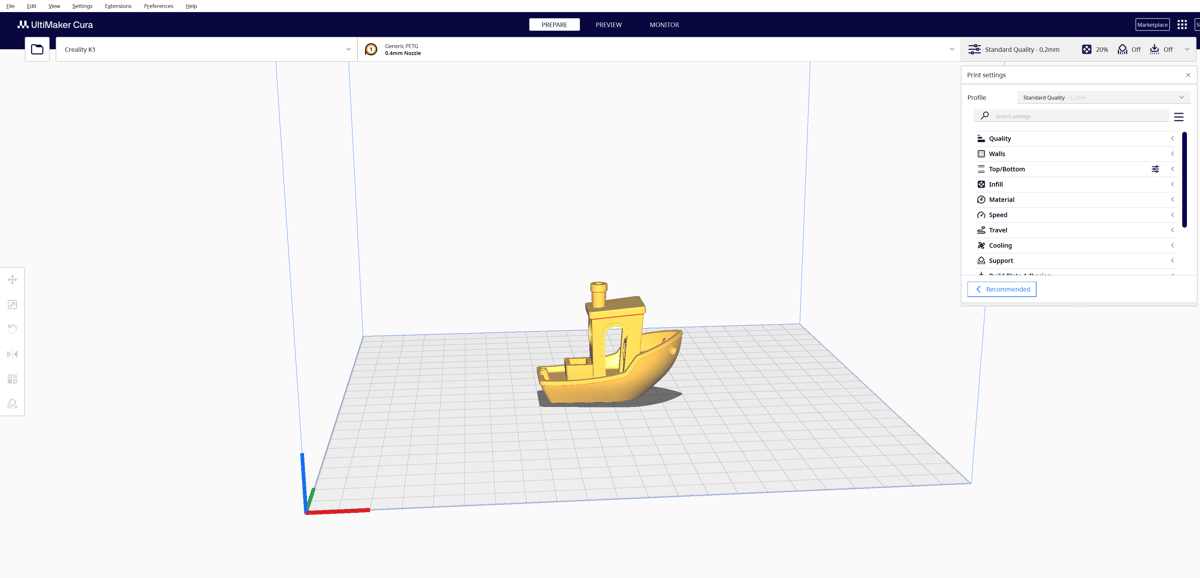Open the Creality K1 printer dropdown
This screenshot has height=578, width=1200.
click(x=207, y=49)
